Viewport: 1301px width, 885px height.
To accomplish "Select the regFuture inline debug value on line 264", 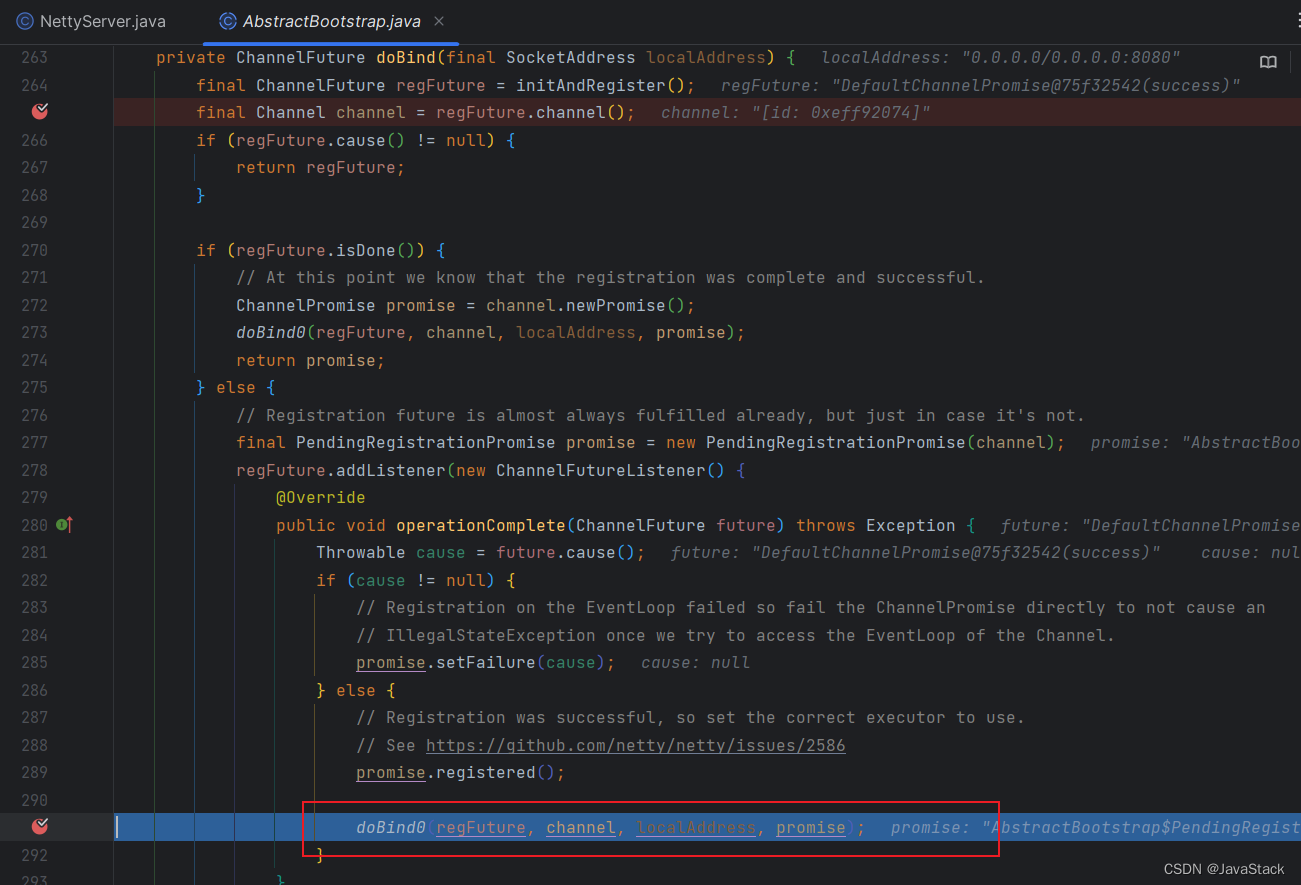I will [x=980, y=85].
